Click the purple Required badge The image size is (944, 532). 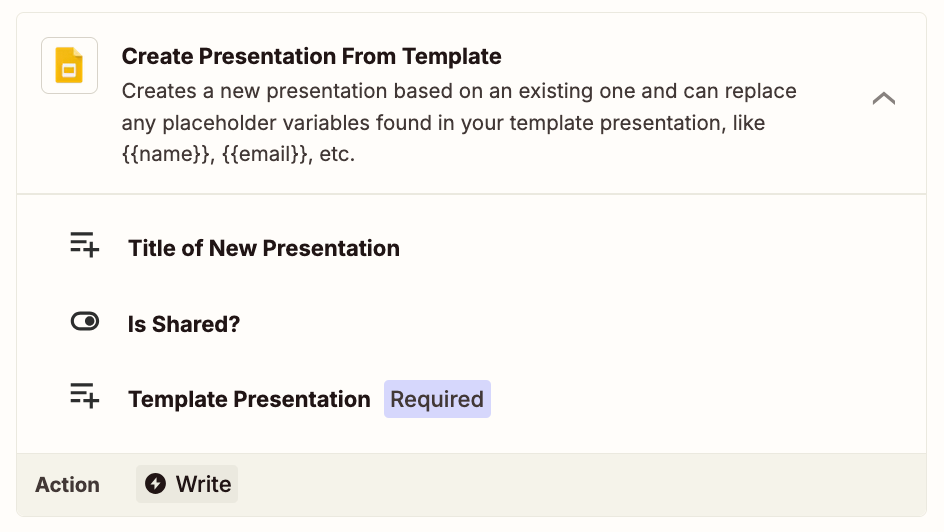click(437, 399)
